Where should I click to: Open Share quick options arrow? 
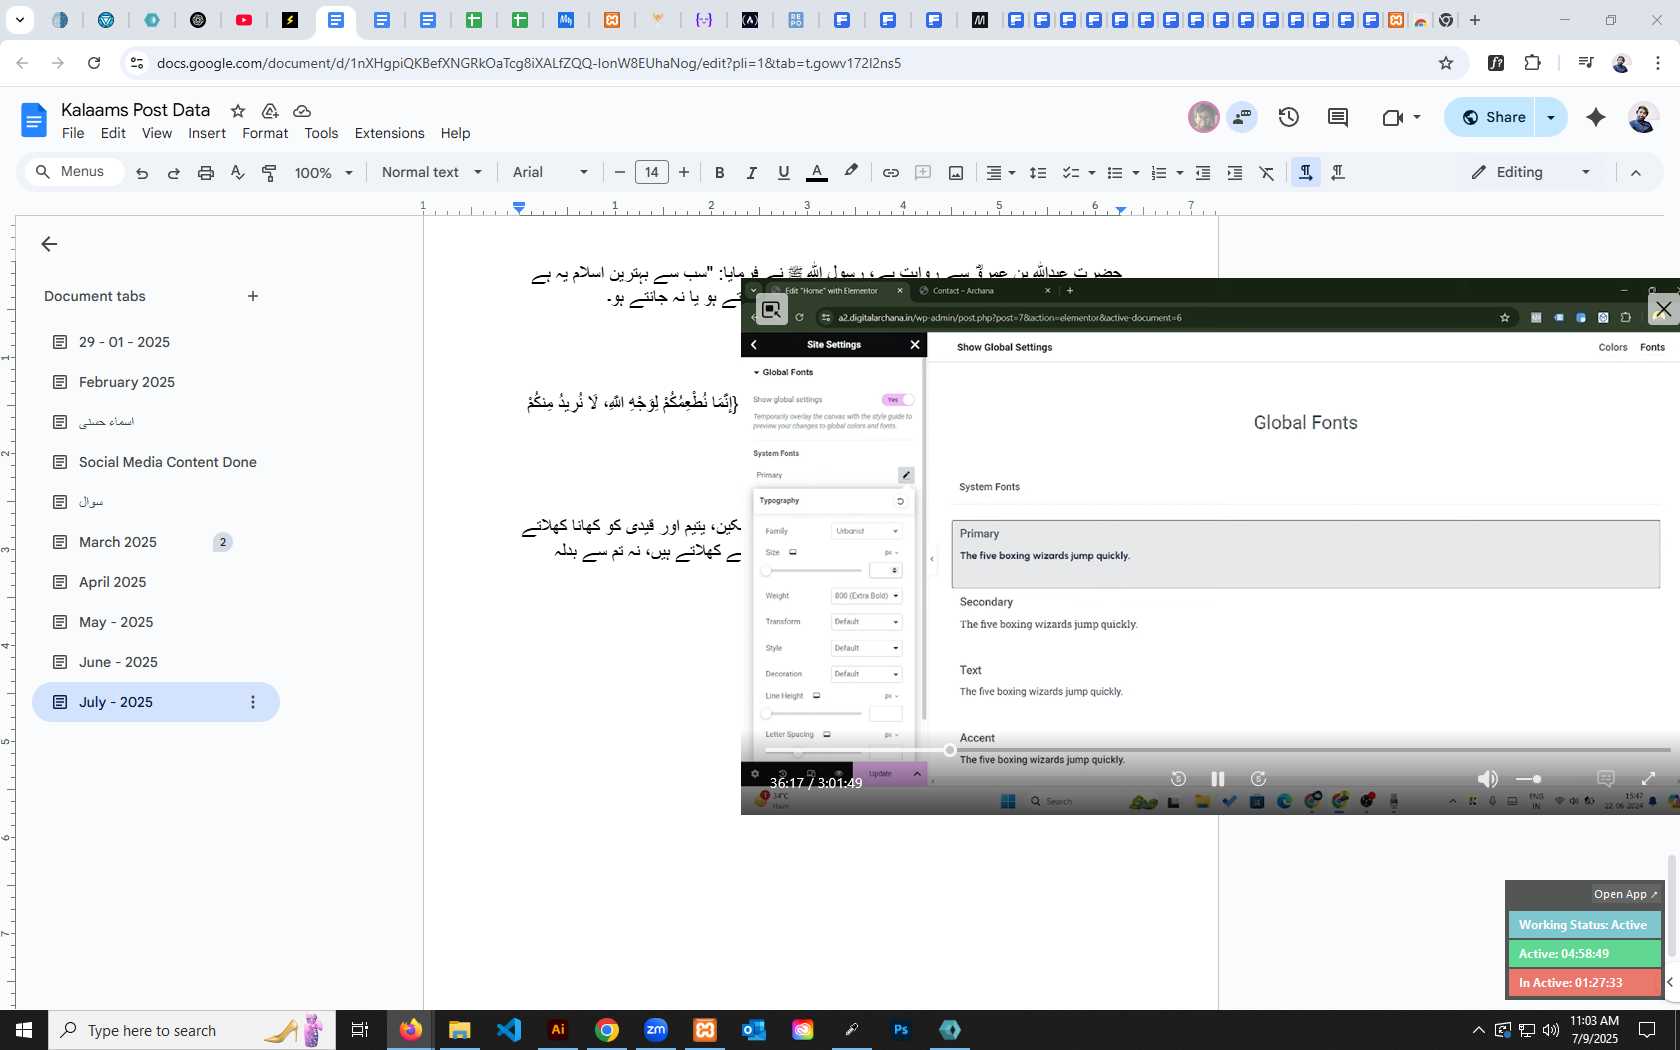1551,117
